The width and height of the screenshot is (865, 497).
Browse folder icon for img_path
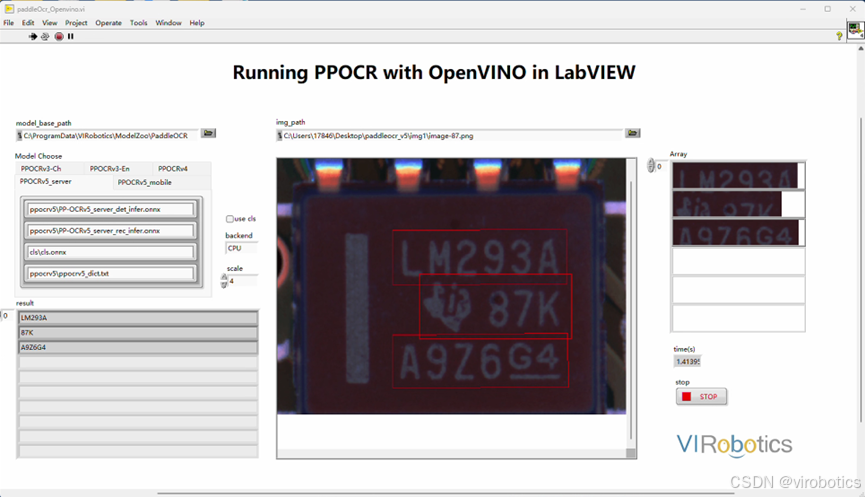(632, 133)
